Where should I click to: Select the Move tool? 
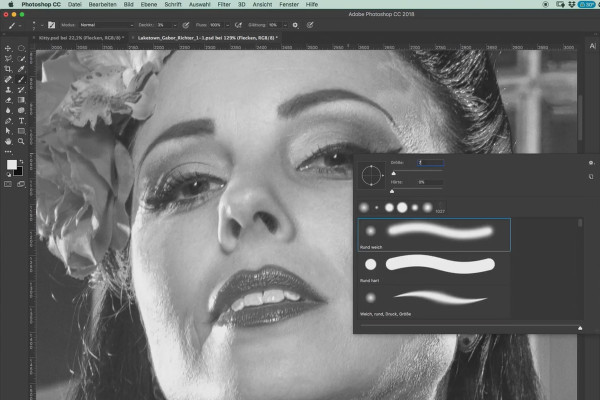(8, 49)
